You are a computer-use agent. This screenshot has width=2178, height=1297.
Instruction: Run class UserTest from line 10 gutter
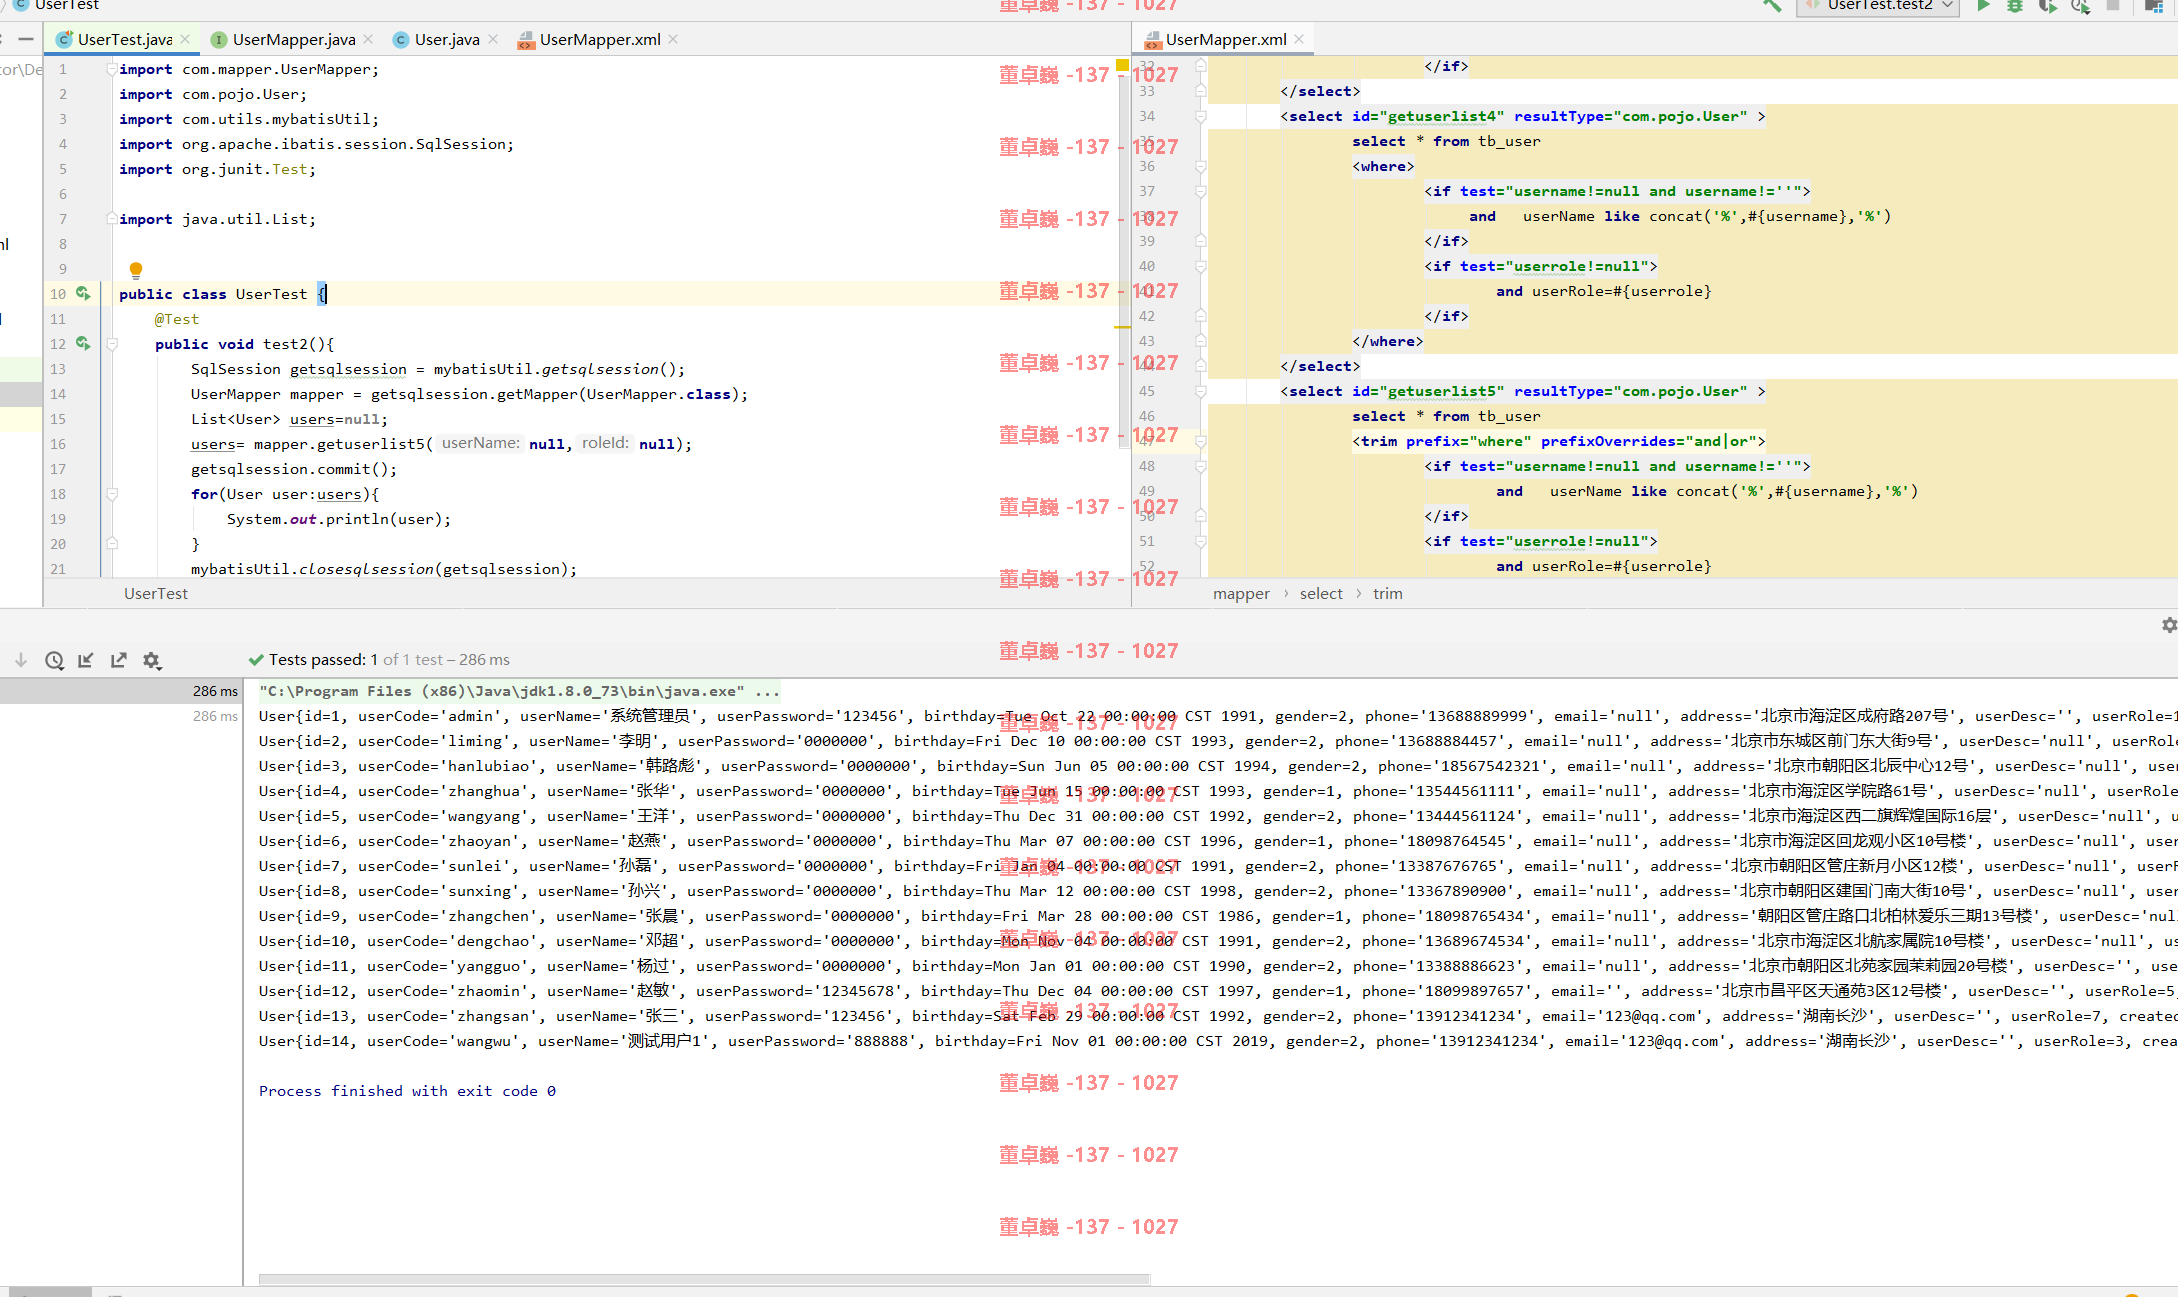click(x=83, y=293)
